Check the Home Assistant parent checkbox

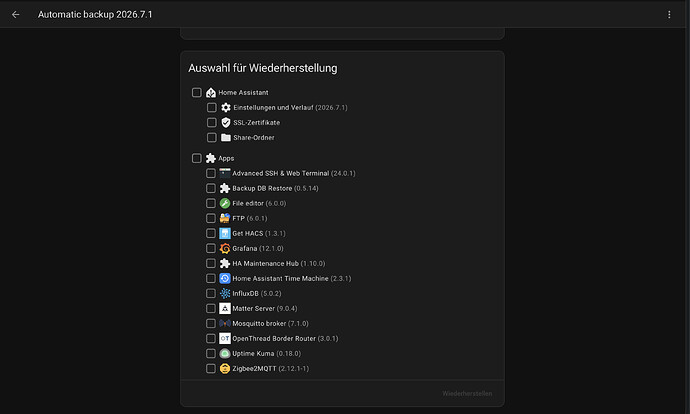[197, 92]
